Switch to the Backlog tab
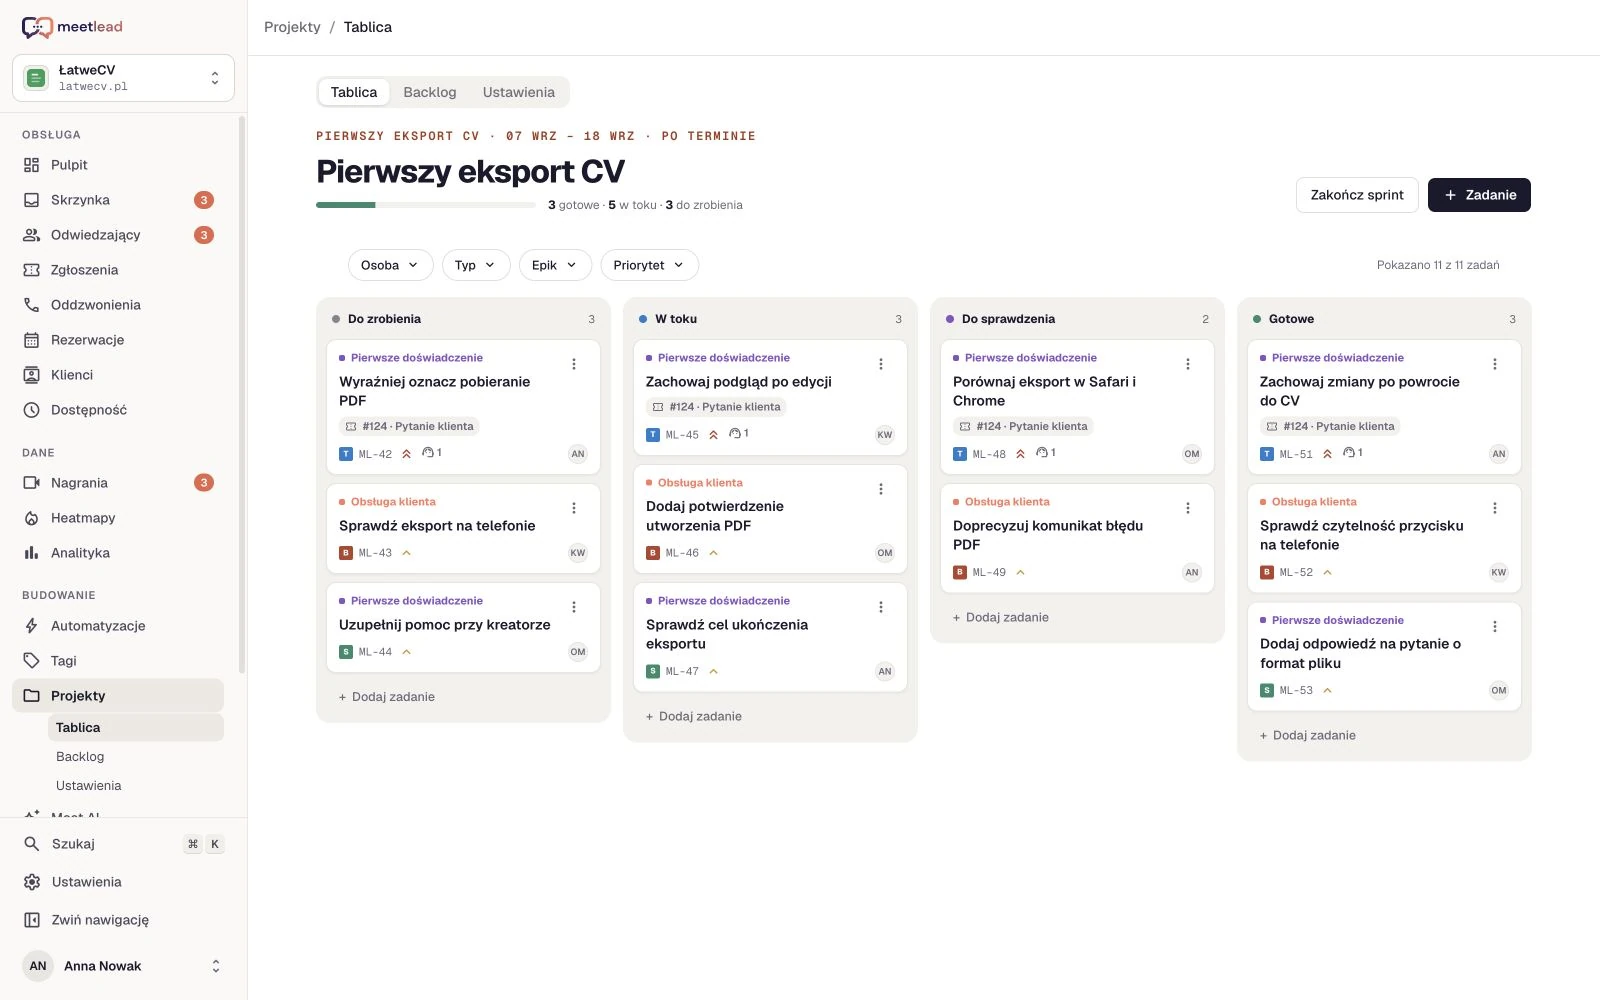Viewport: 1600px width, 1000px height. coord(430,92)
